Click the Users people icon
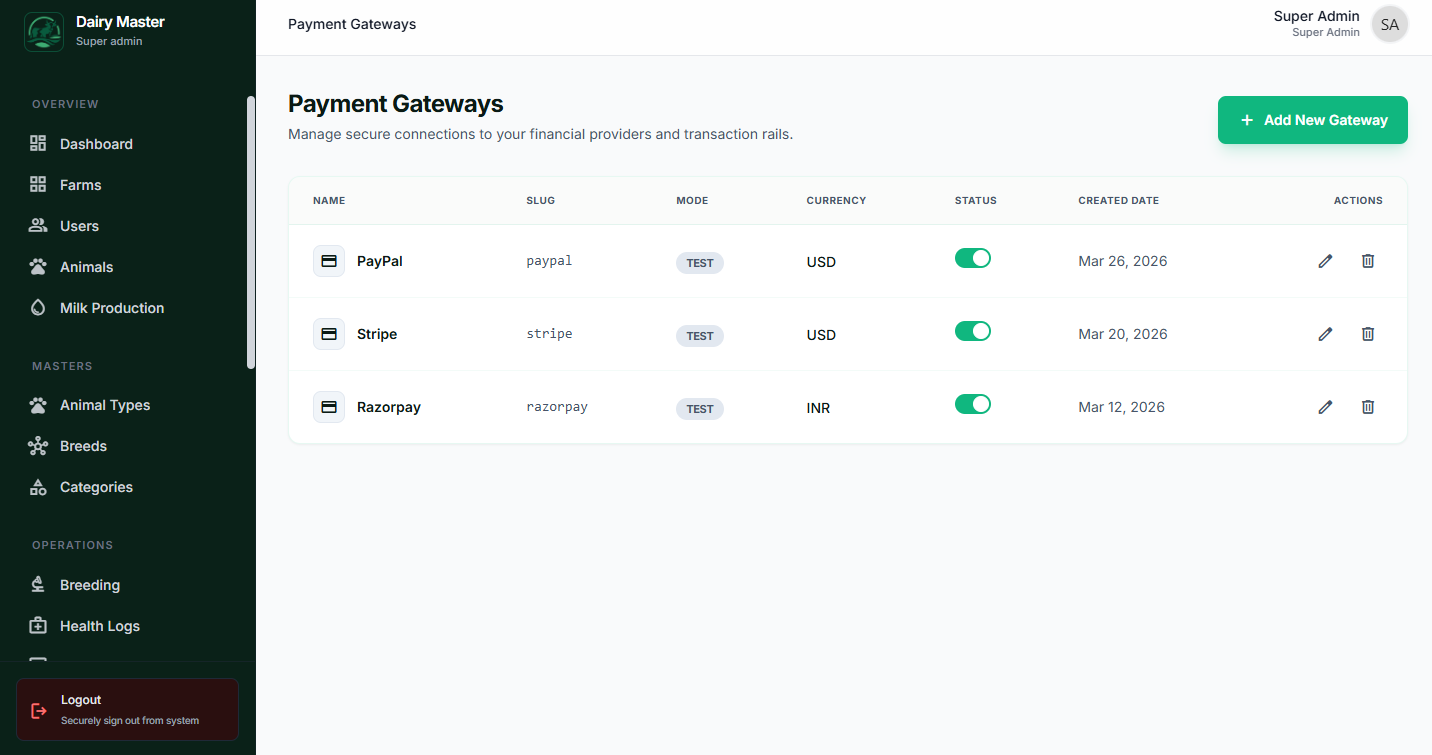 tap(37, 225)
